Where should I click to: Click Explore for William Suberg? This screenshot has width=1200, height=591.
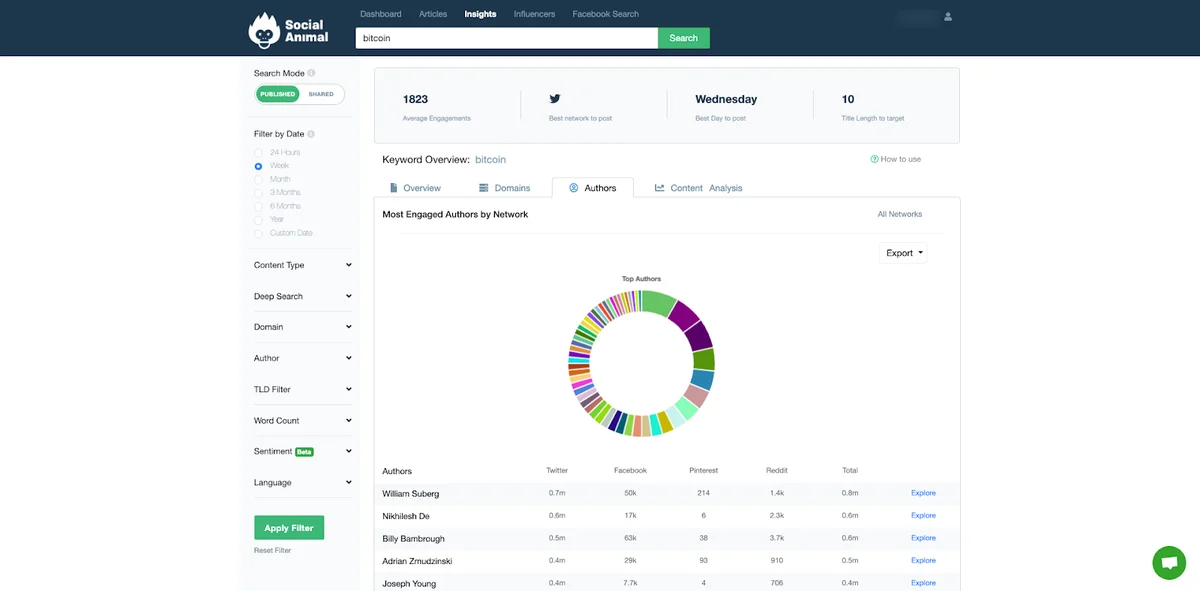pyautogui.click(x=923, y=493)
